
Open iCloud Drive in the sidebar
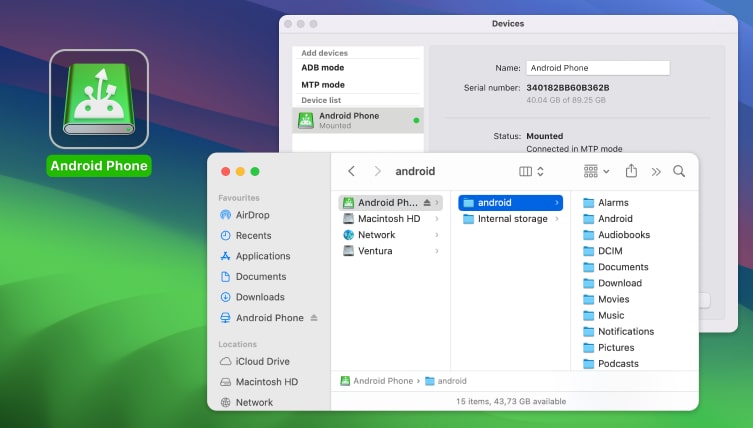click(x=255, y=361)
